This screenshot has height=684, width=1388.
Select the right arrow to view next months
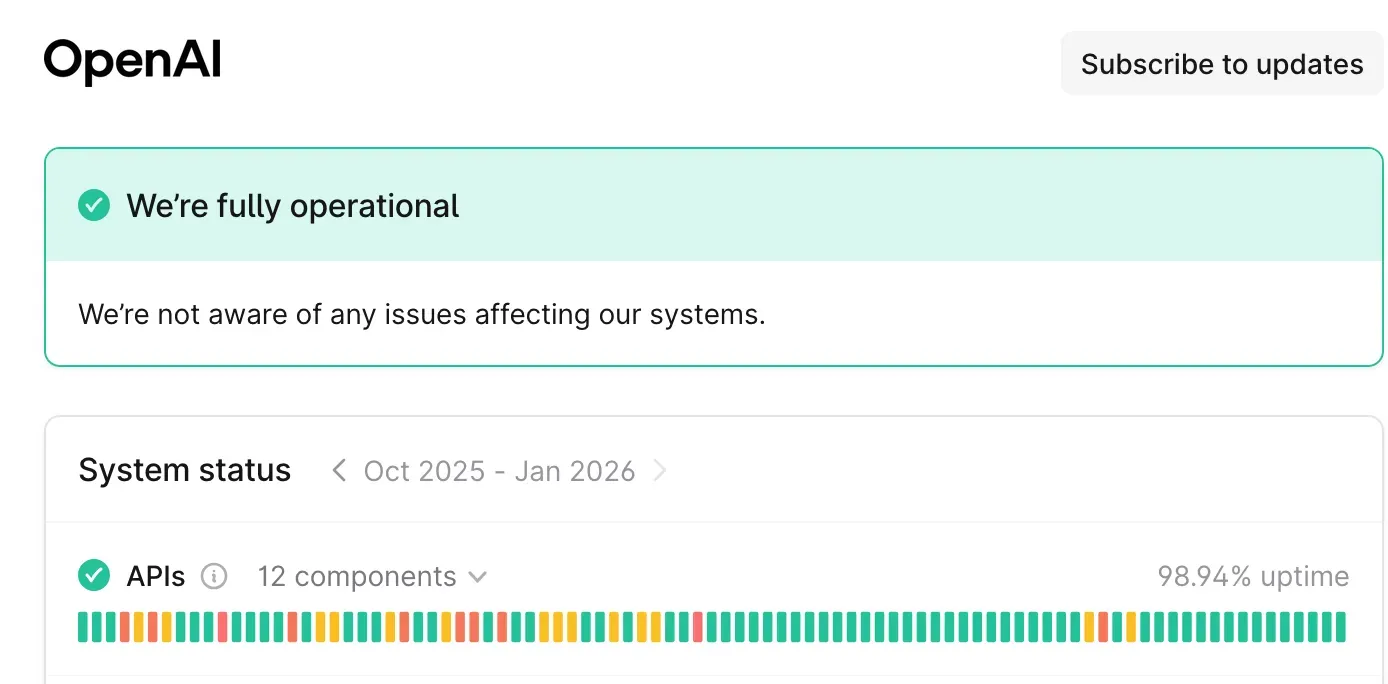660,470
